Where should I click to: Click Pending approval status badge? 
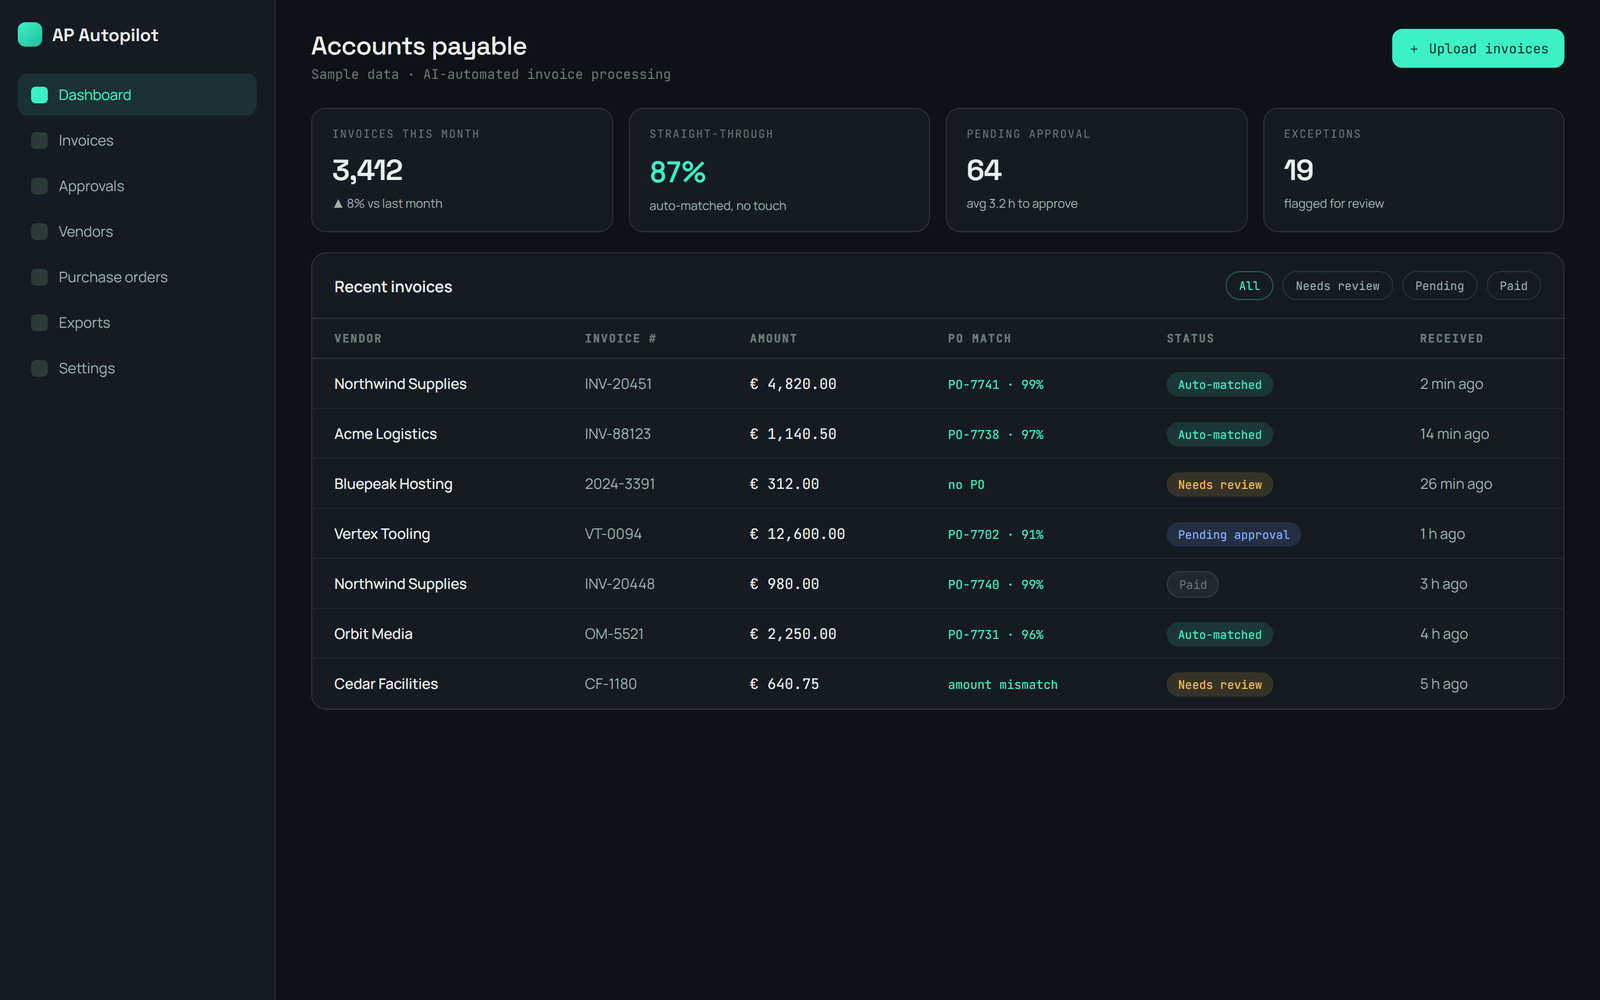1233,535
